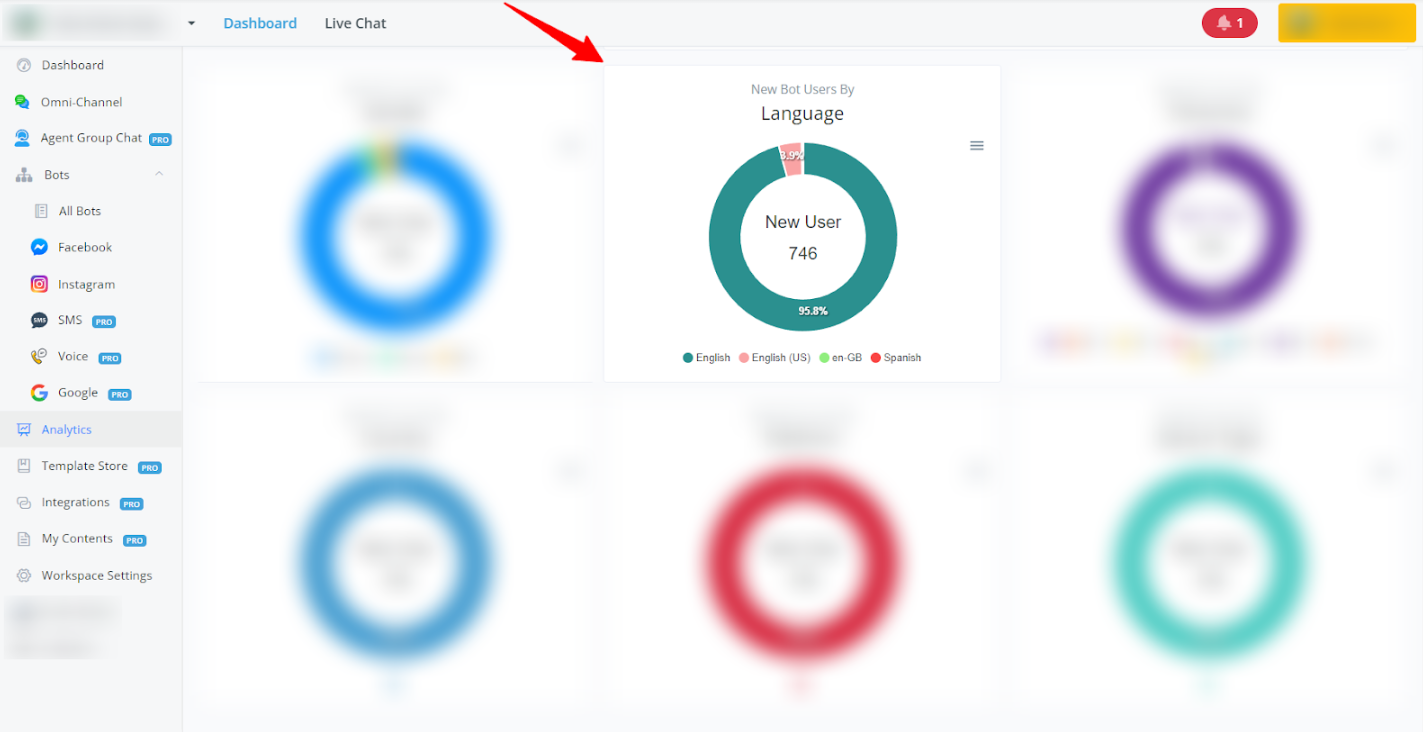Open the Language chart hamburger menu
The image size is (1423, 732).
[977, 146]
